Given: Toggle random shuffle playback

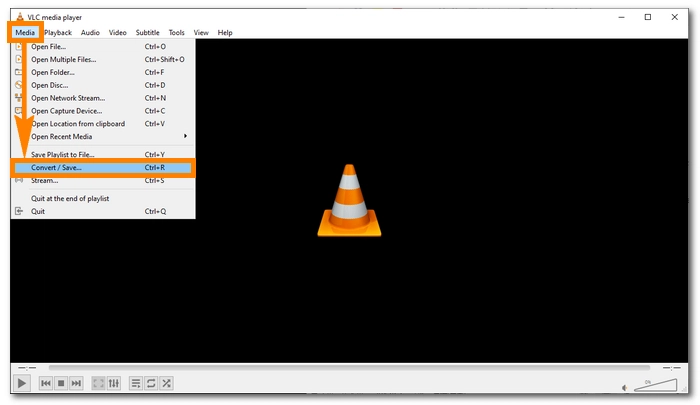Looking at the screenshot, I should click(x=167, y=383).
